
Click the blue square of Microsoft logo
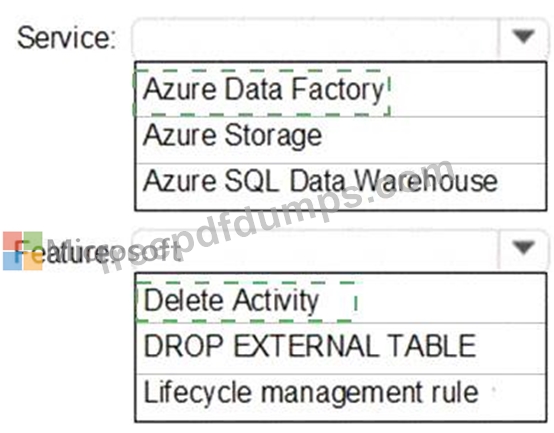[x=12, y=261]
